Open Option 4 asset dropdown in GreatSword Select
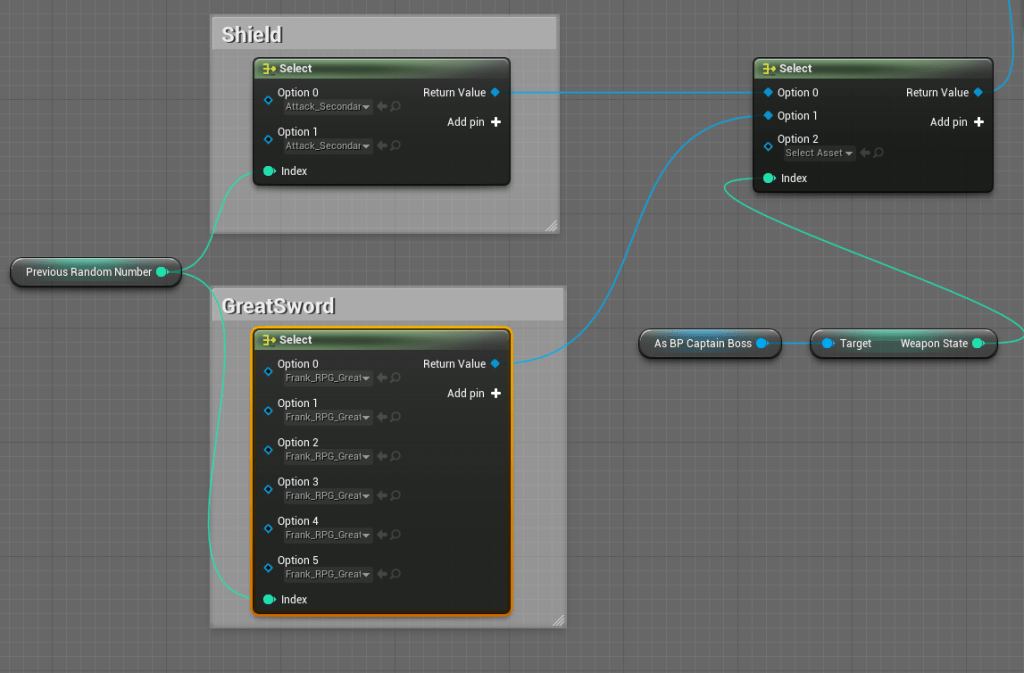The image size is (1024, 673). pyautogui.click(x=327, y=535)
